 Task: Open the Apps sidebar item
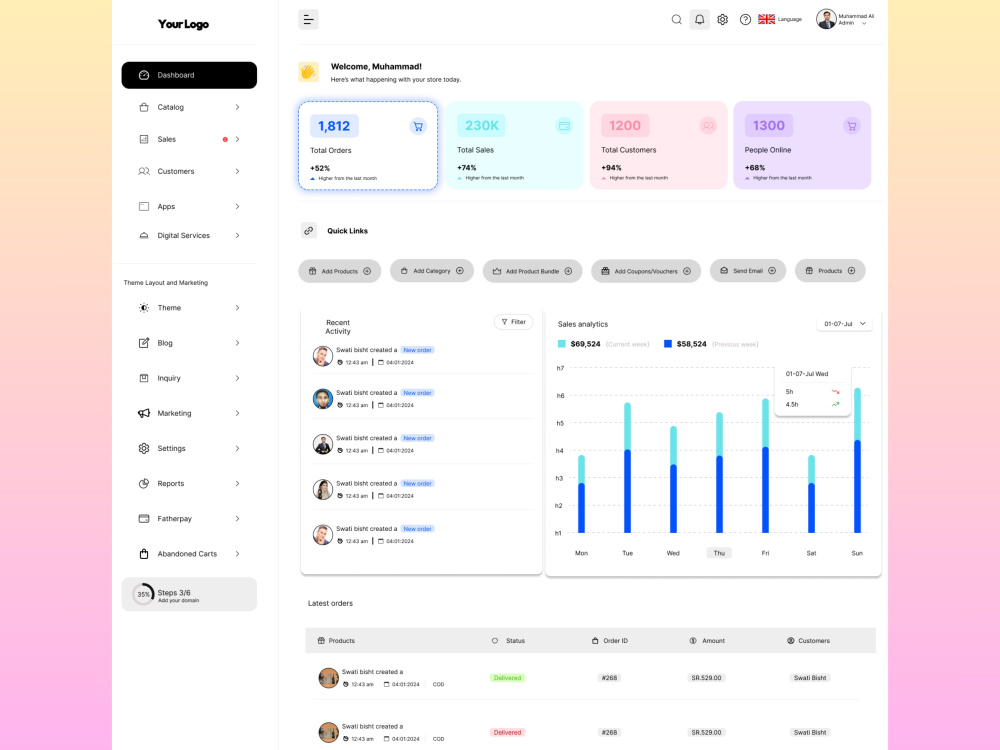coord(189,207)
